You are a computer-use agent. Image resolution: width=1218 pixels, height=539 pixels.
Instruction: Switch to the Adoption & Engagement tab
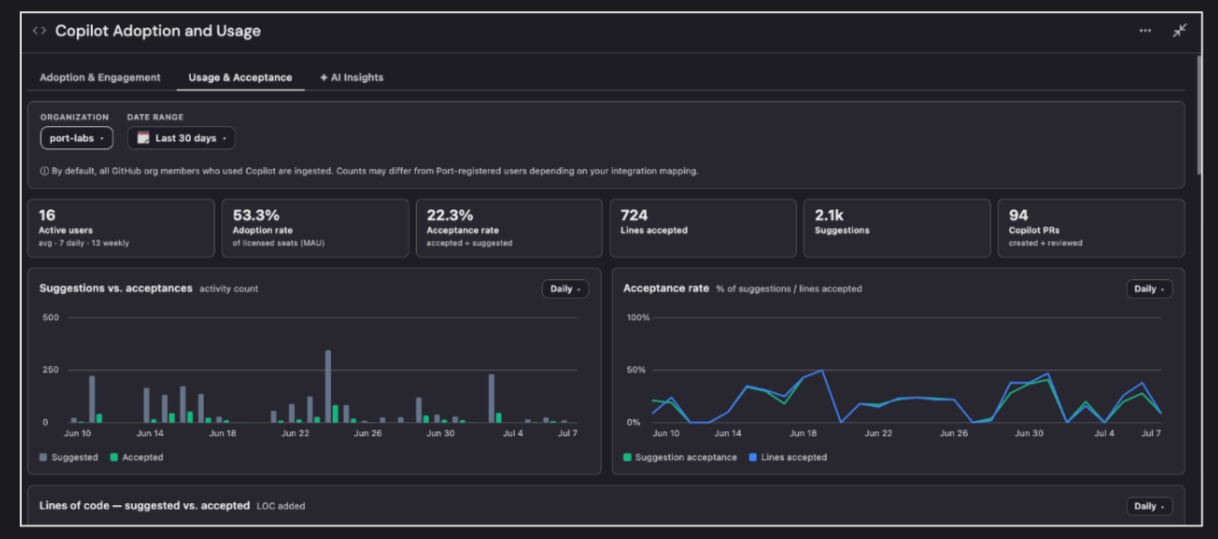click(100, 77)
